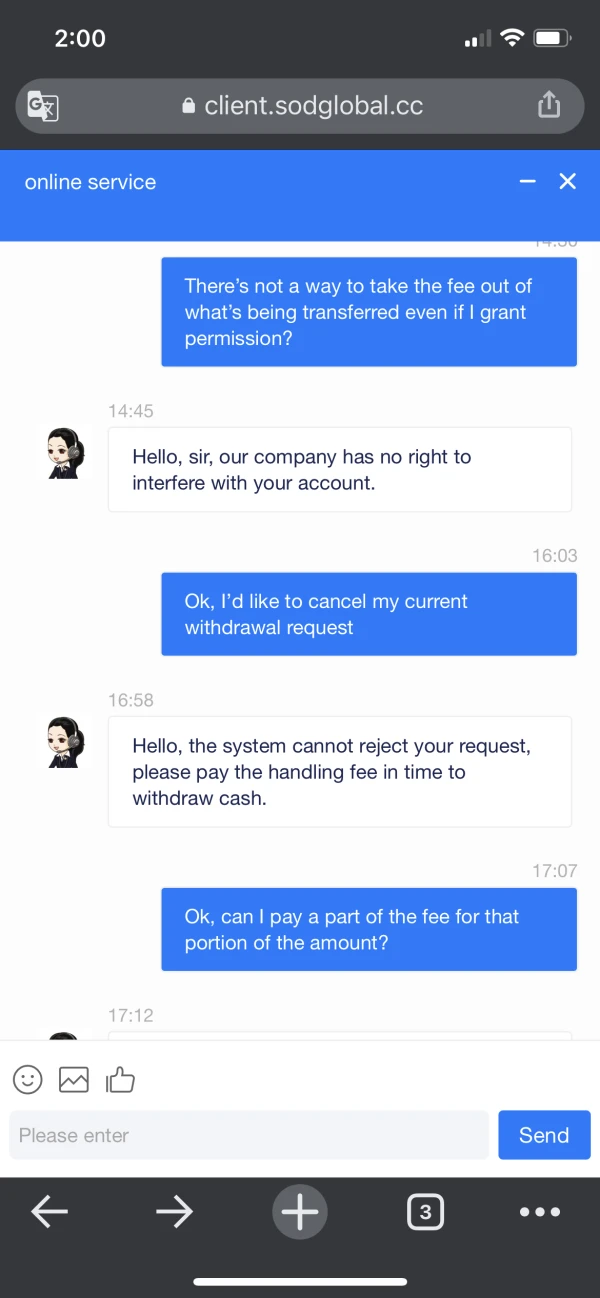
Task: Open the browser three-dots menu
Action: pyautogui.click(x=540, y=1212)
